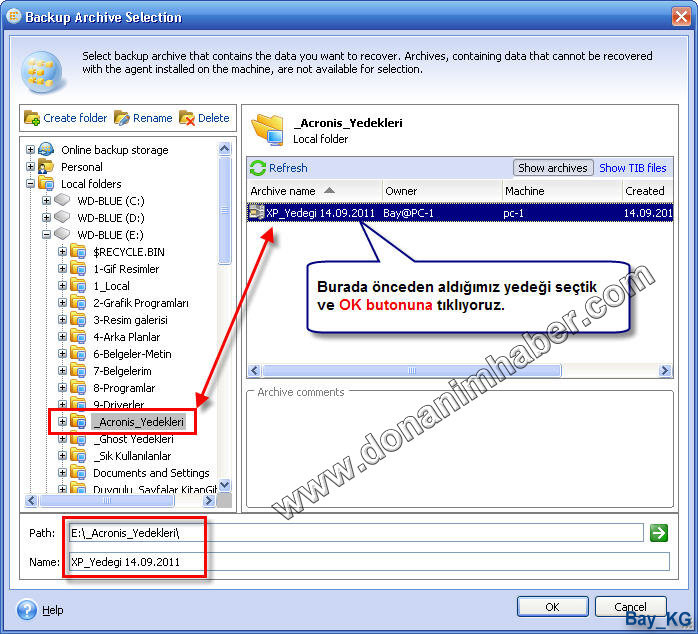Expand the 2-Grafik Programları folder

pos(62,303)
